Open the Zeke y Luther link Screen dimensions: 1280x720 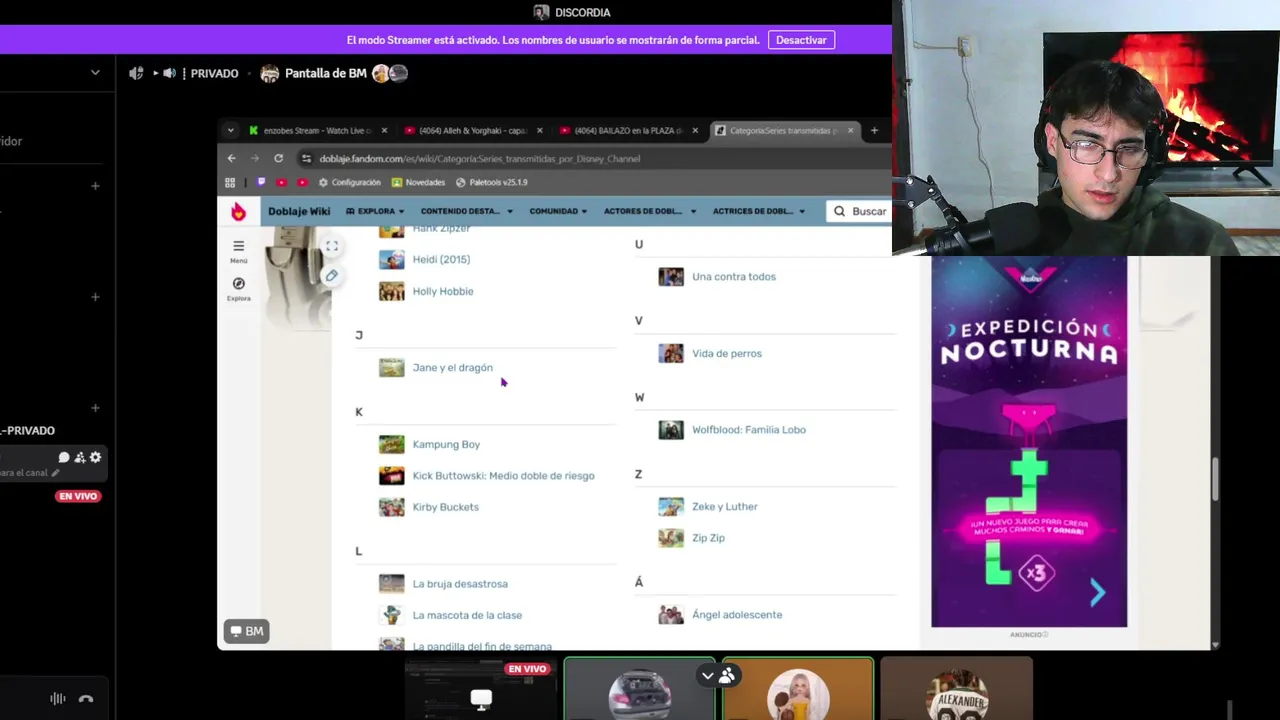pos(725,507)
